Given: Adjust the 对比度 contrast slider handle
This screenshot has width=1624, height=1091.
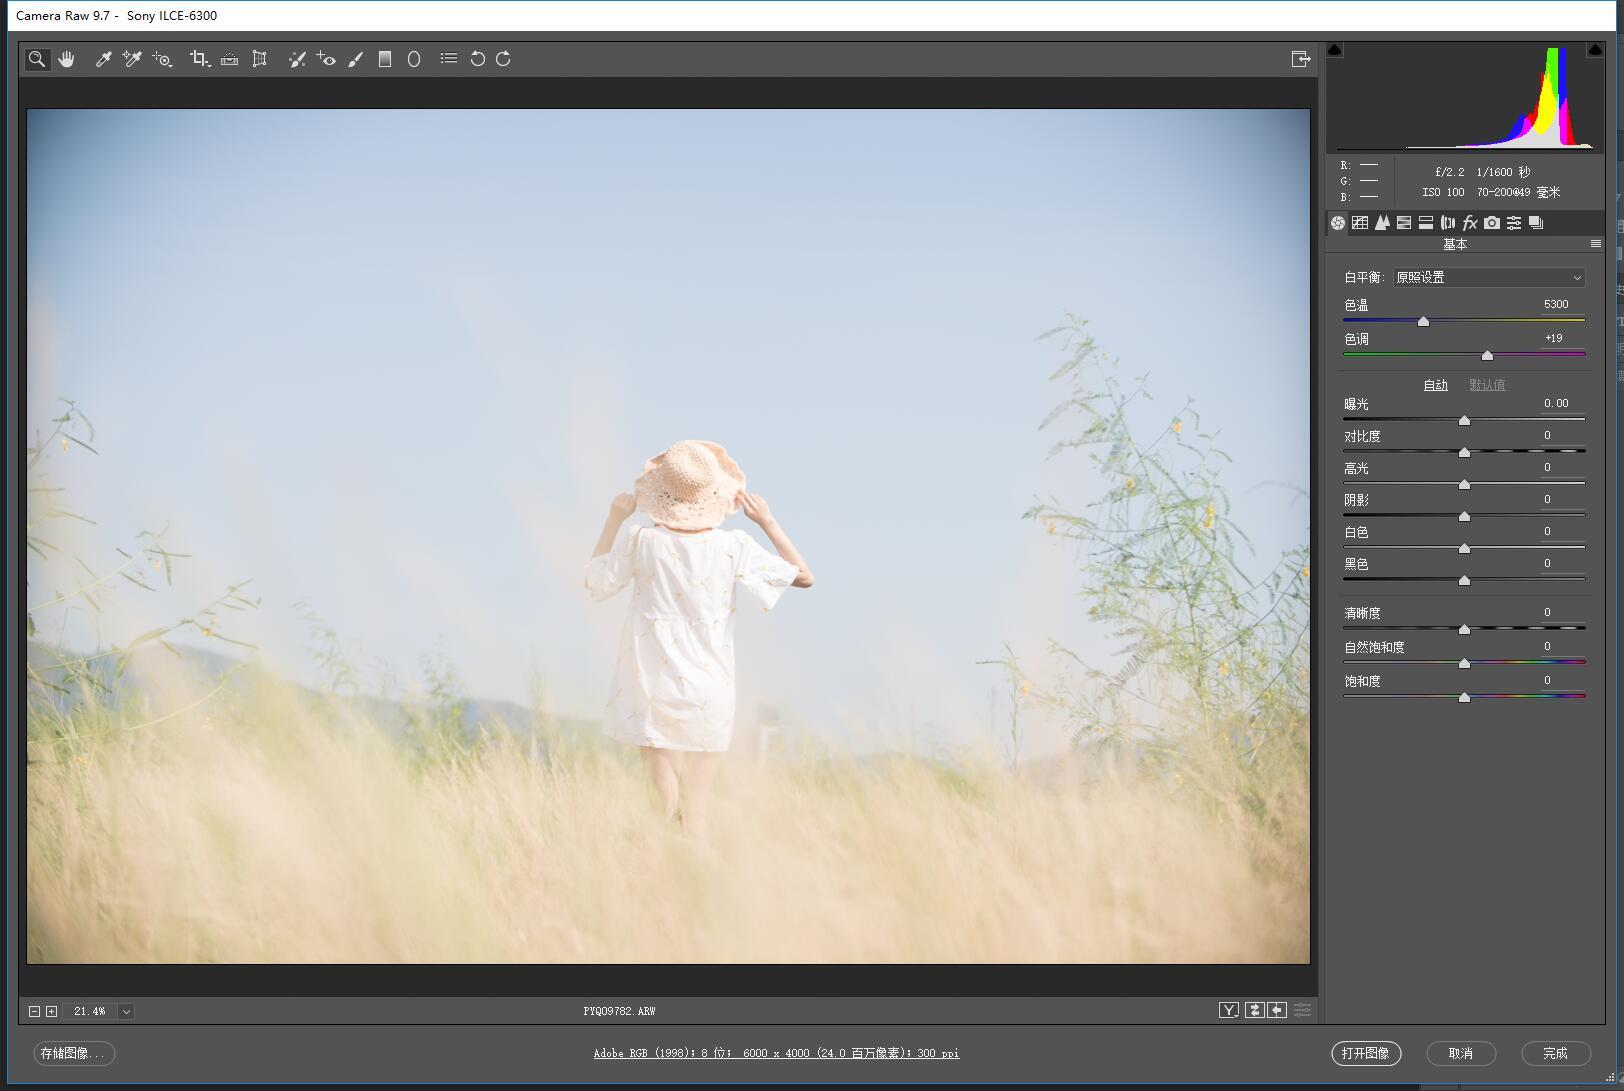Looking at the screenshot, I should (1464, 453).
